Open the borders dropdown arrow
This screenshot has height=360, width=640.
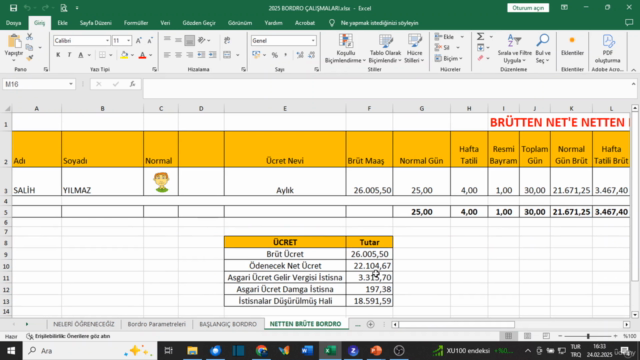point(111,55)
